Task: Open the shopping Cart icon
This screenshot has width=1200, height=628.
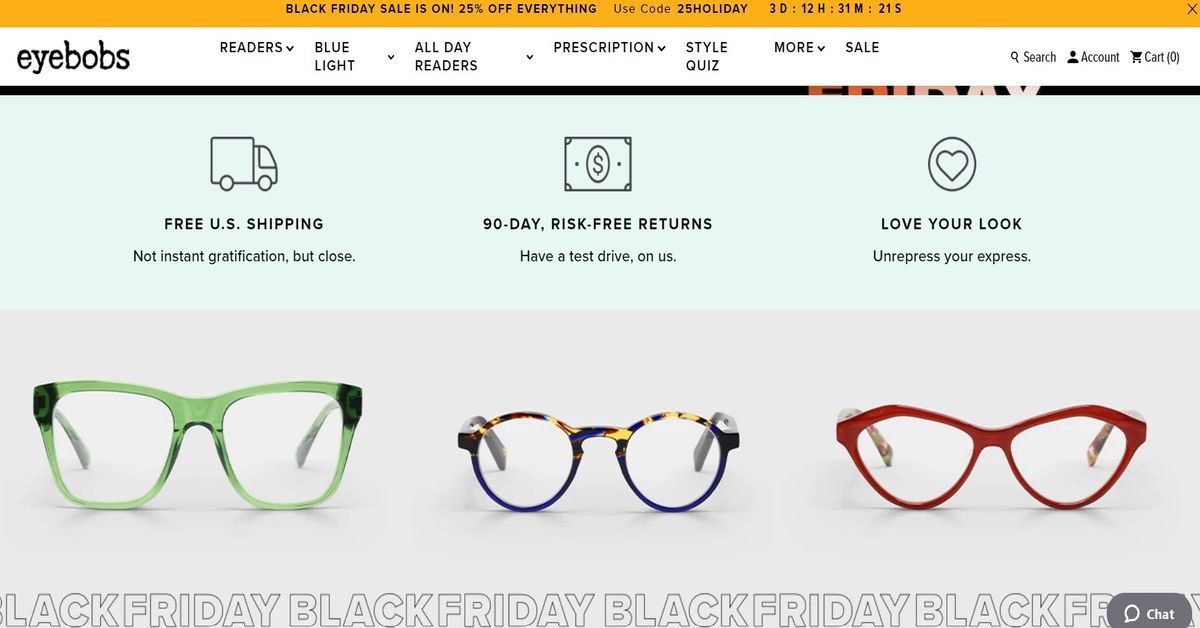Action: click(x=1136, y=57)
